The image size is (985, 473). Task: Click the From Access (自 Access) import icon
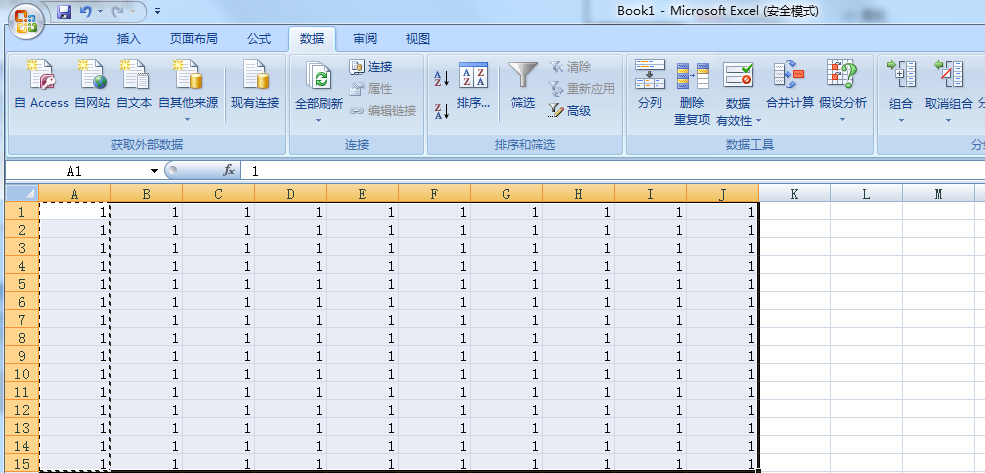tap(41, 77)
